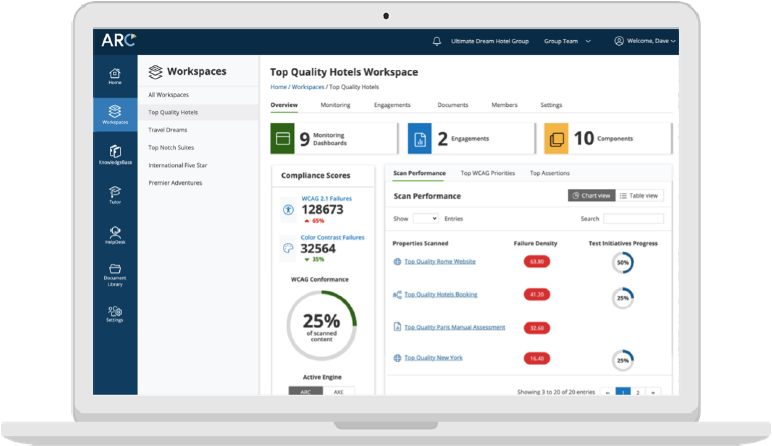Expand the Group Team dropdown
The height and width of the screenshot is (446, 772).
click(x=567, y=41)
